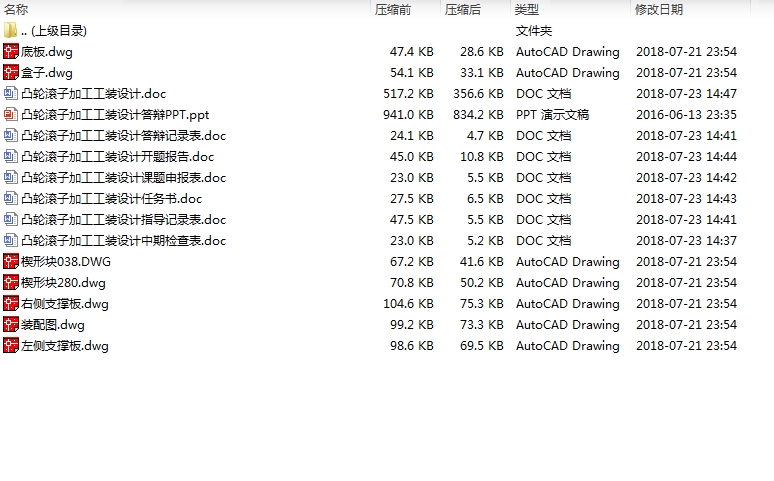The height and width of the screenshot is (481, 774).
Task: Click the 2016-06-13 23:35 date cell
Action: pyautogui.click(x=686, y=115)
